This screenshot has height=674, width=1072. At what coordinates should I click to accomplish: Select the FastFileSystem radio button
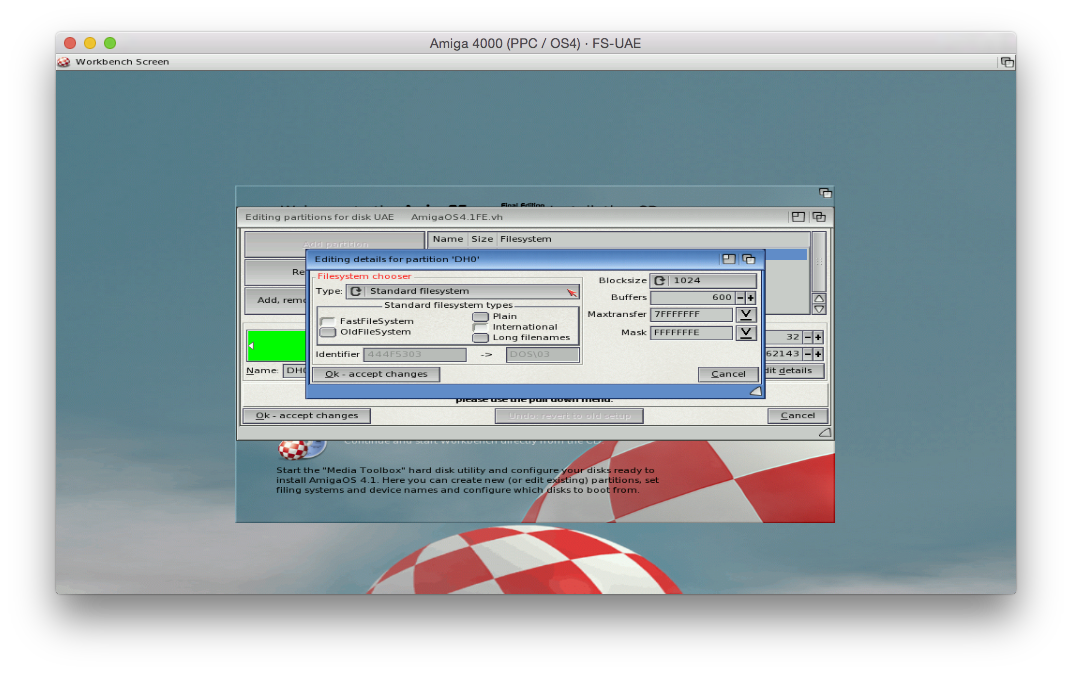[x=327, y=321]
